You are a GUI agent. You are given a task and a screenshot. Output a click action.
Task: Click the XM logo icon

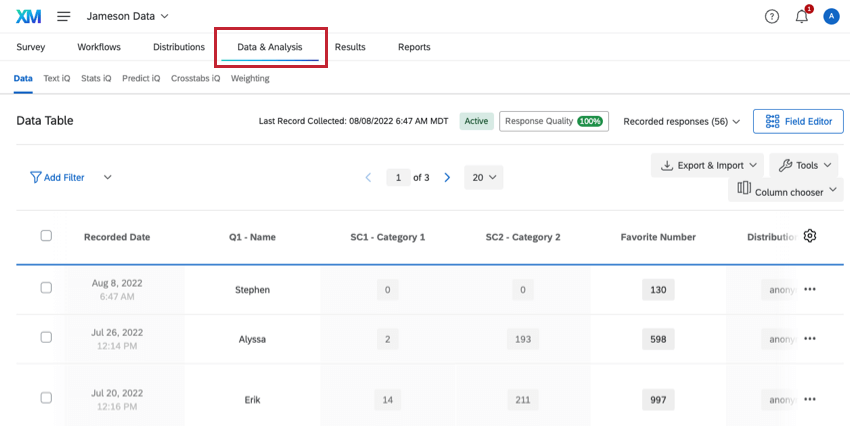point(28,16)
